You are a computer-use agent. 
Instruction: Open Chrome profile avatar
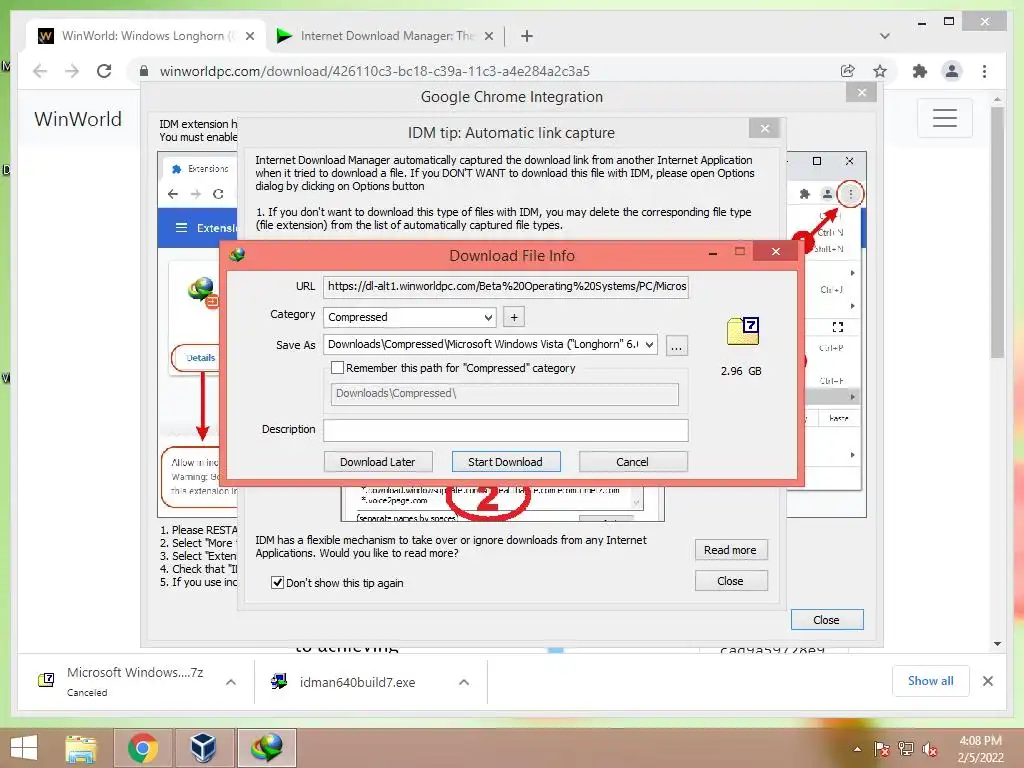pos(952,71)
